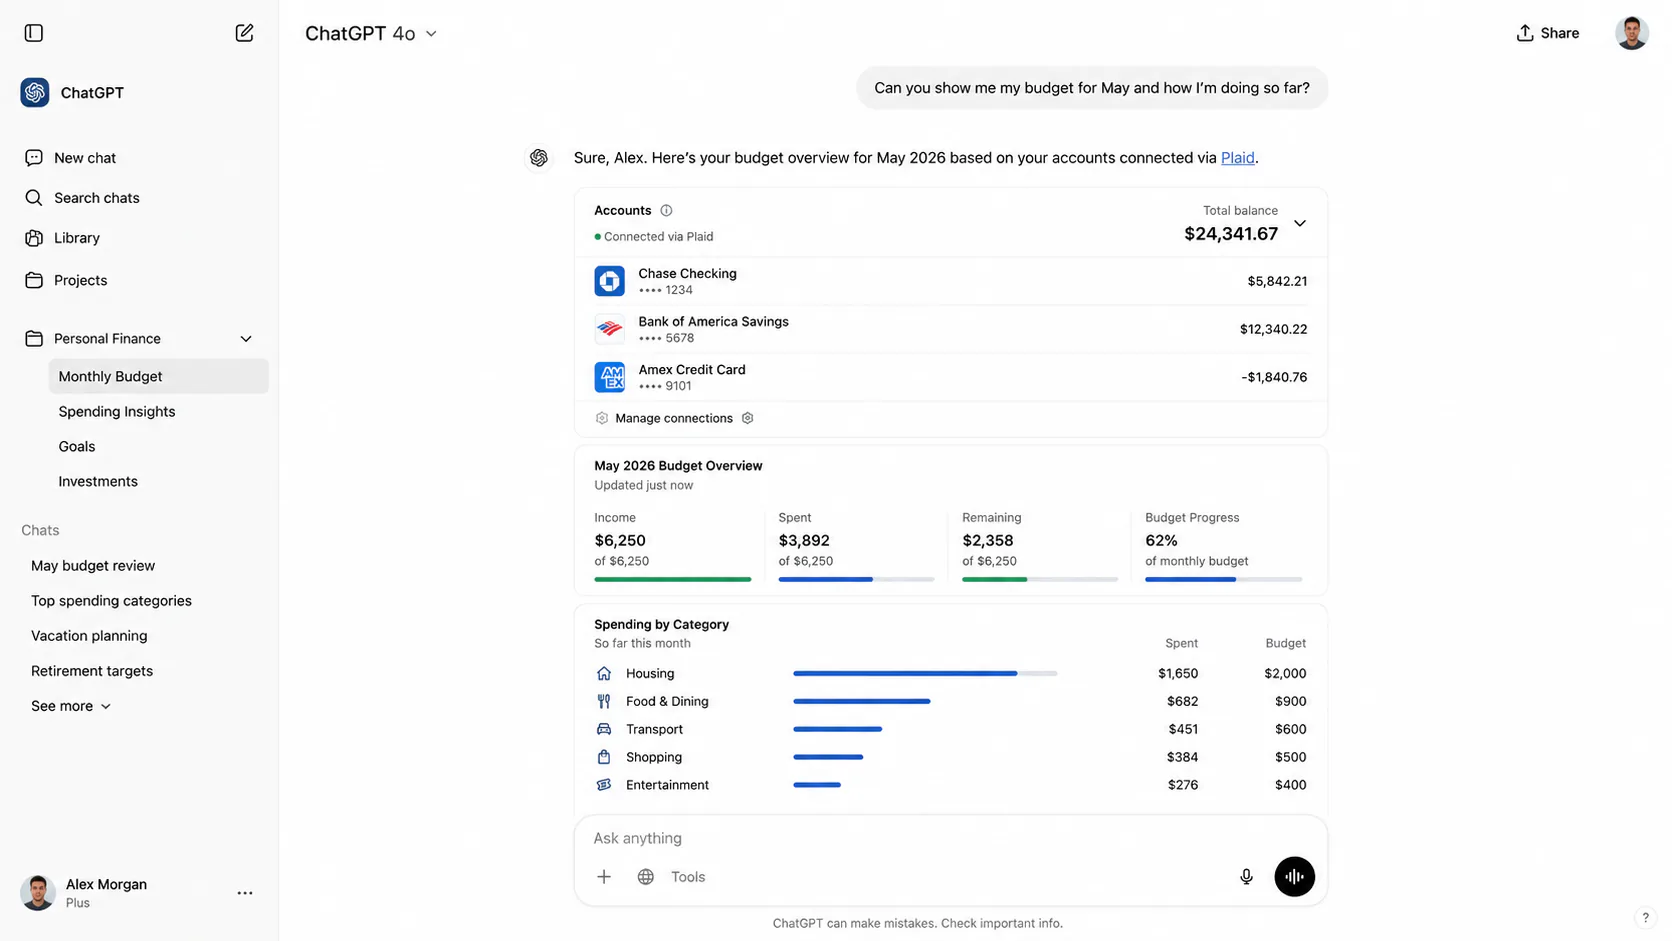Click the Shopping bag icon
This screenshot has width=1672, height=941.
tap(603, 758)
